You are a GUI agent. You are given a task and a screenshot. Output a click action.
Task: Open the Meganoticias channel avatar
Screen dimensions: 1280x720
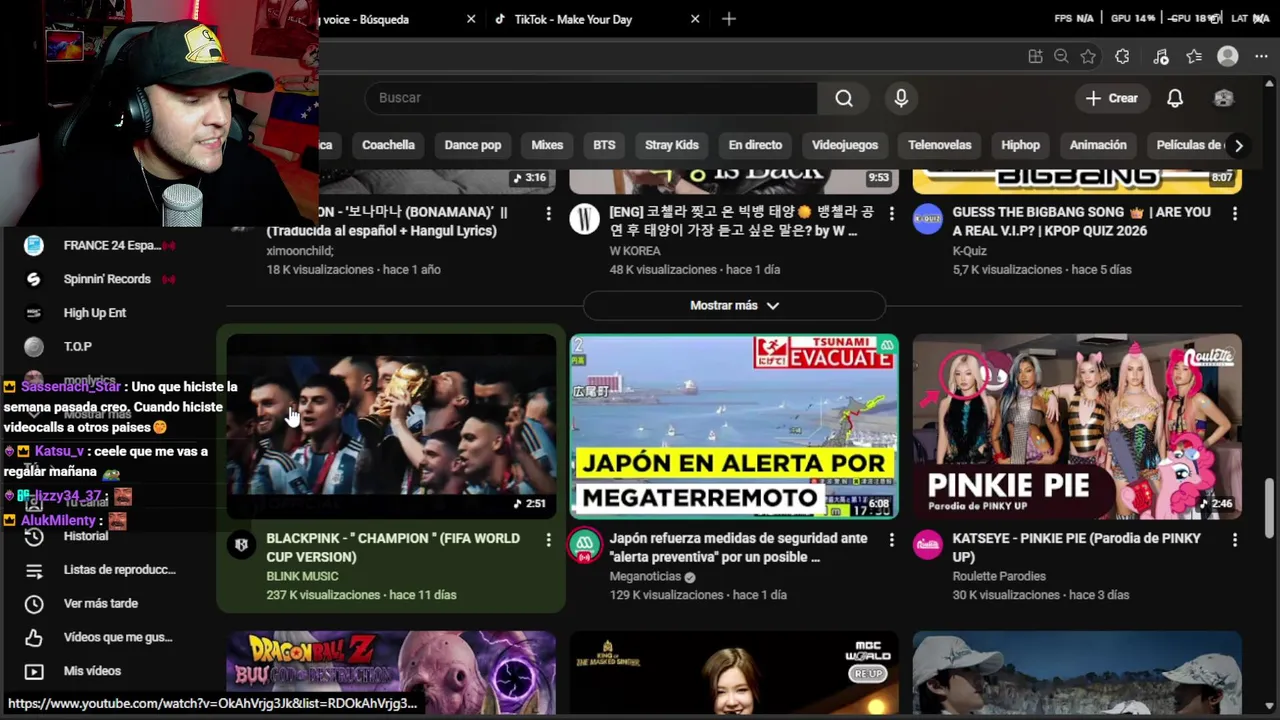585,545
